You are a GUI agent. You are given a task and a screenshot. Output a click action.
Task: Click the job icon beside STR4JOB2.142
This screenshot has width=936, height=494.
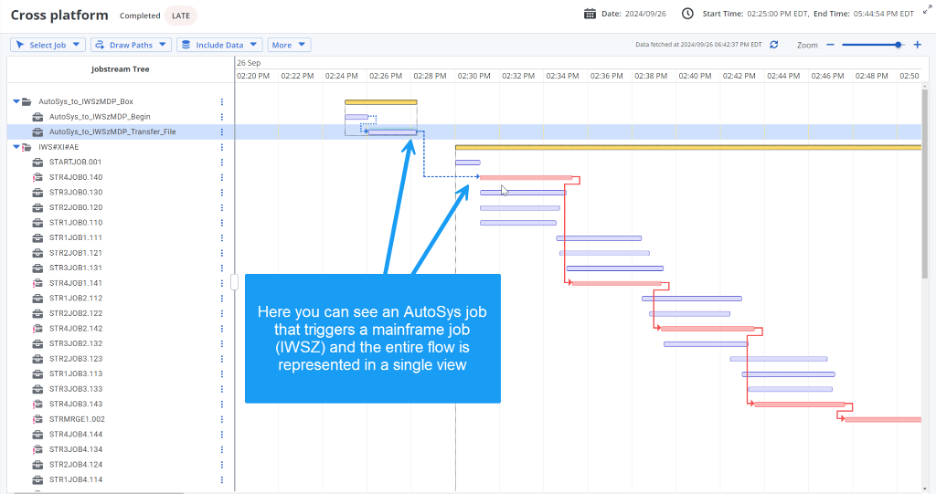38,328
